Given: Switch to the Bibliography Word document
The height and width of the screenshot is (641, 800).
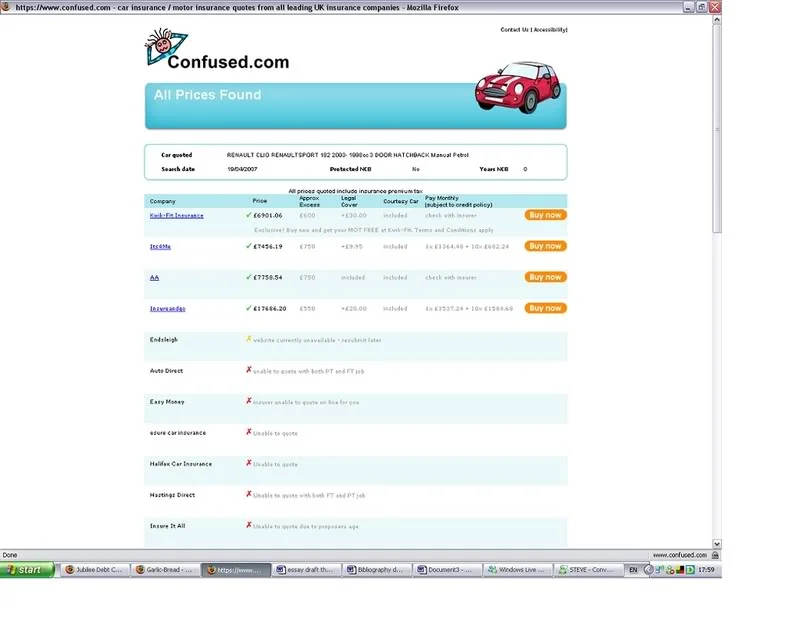Looking at the screenshot, I should pyautogui.click(x=377, y=570).
